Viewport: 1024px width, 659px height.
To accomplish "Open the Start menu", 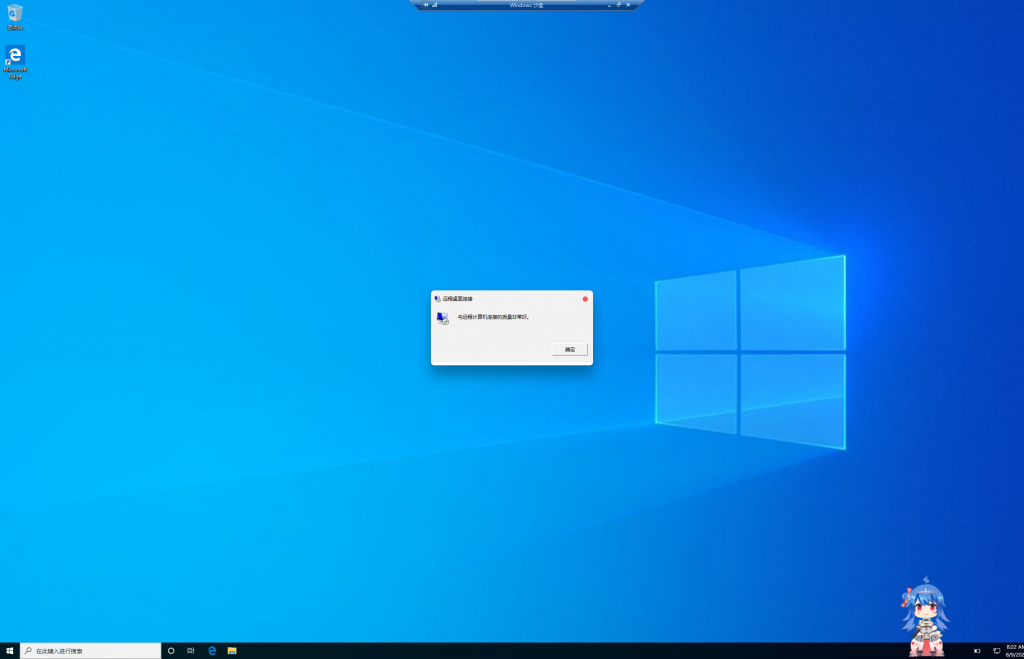I will pos(10,651).
